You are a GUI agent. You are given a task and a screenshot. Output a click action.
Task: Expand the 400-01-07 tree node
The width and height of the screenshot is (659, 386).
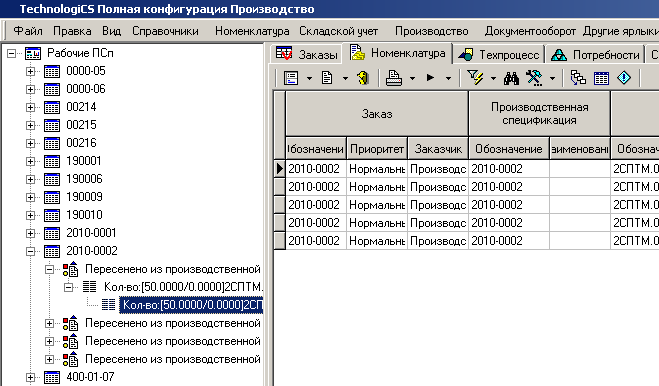pyautogui.click(x=30, y=378)
